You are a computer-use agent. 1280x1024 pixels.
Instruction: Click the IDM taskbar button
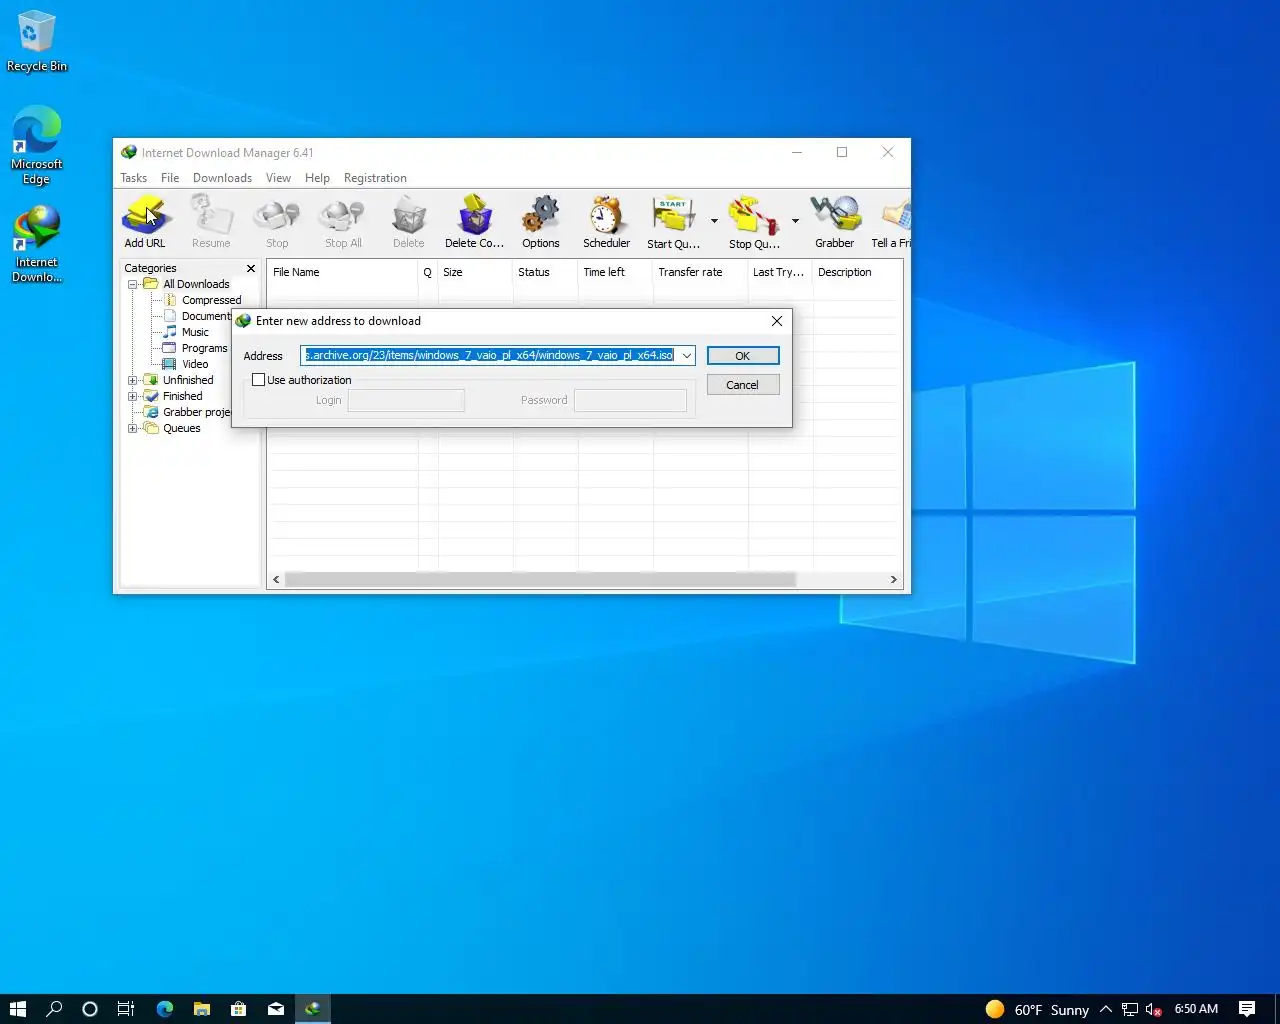click(313, 1009)
